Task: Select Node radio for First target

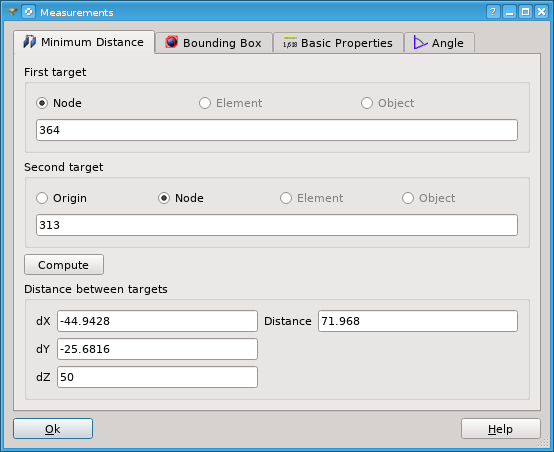Action: pos(42,103)
